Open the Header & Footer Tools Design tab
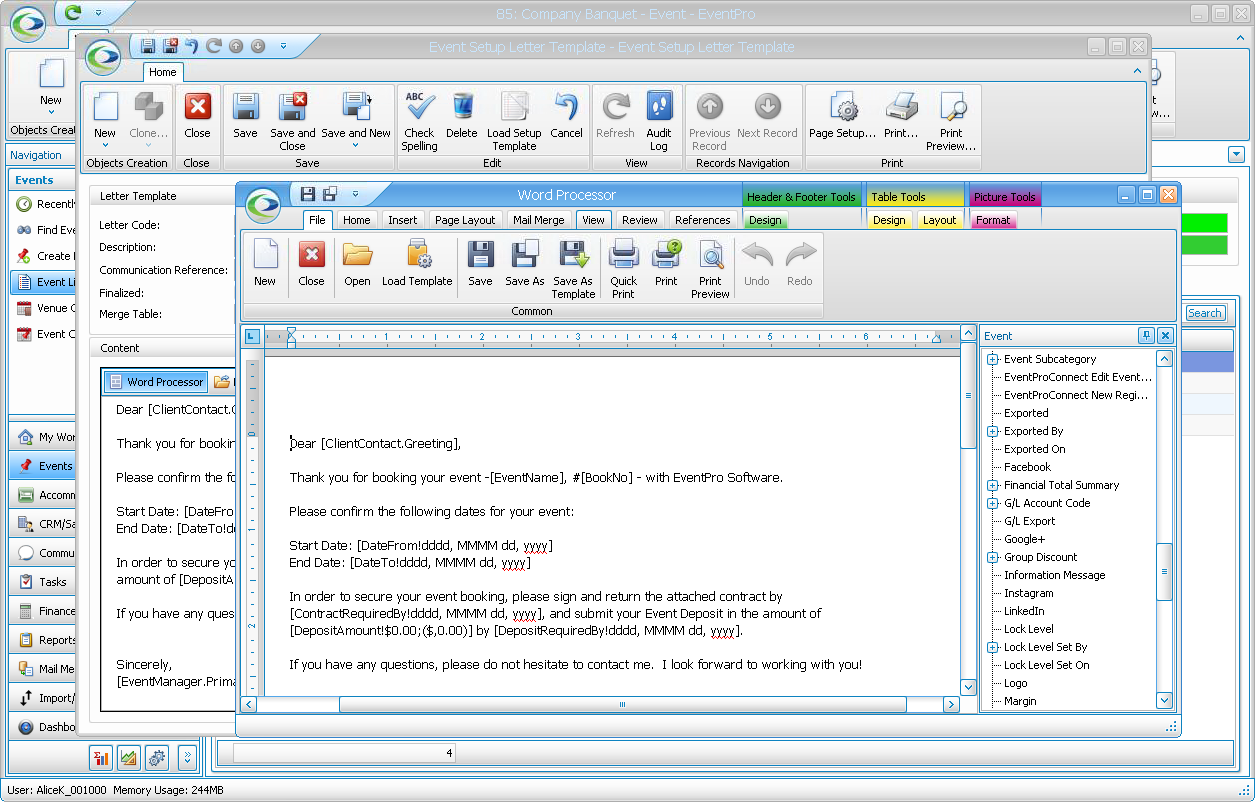The image size is (1255, 802). [765, 220]
